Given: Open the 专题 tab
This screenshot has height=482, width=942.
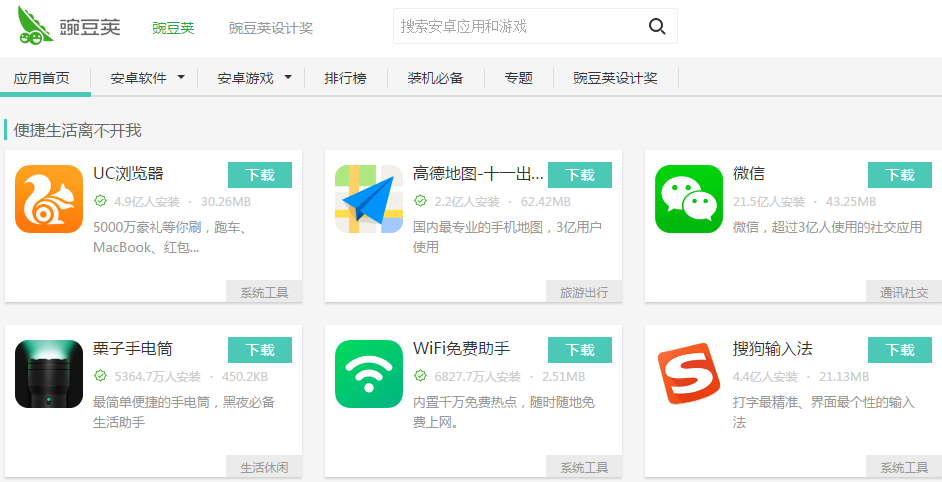Looking at the screenshot, I should pos(518,78).
